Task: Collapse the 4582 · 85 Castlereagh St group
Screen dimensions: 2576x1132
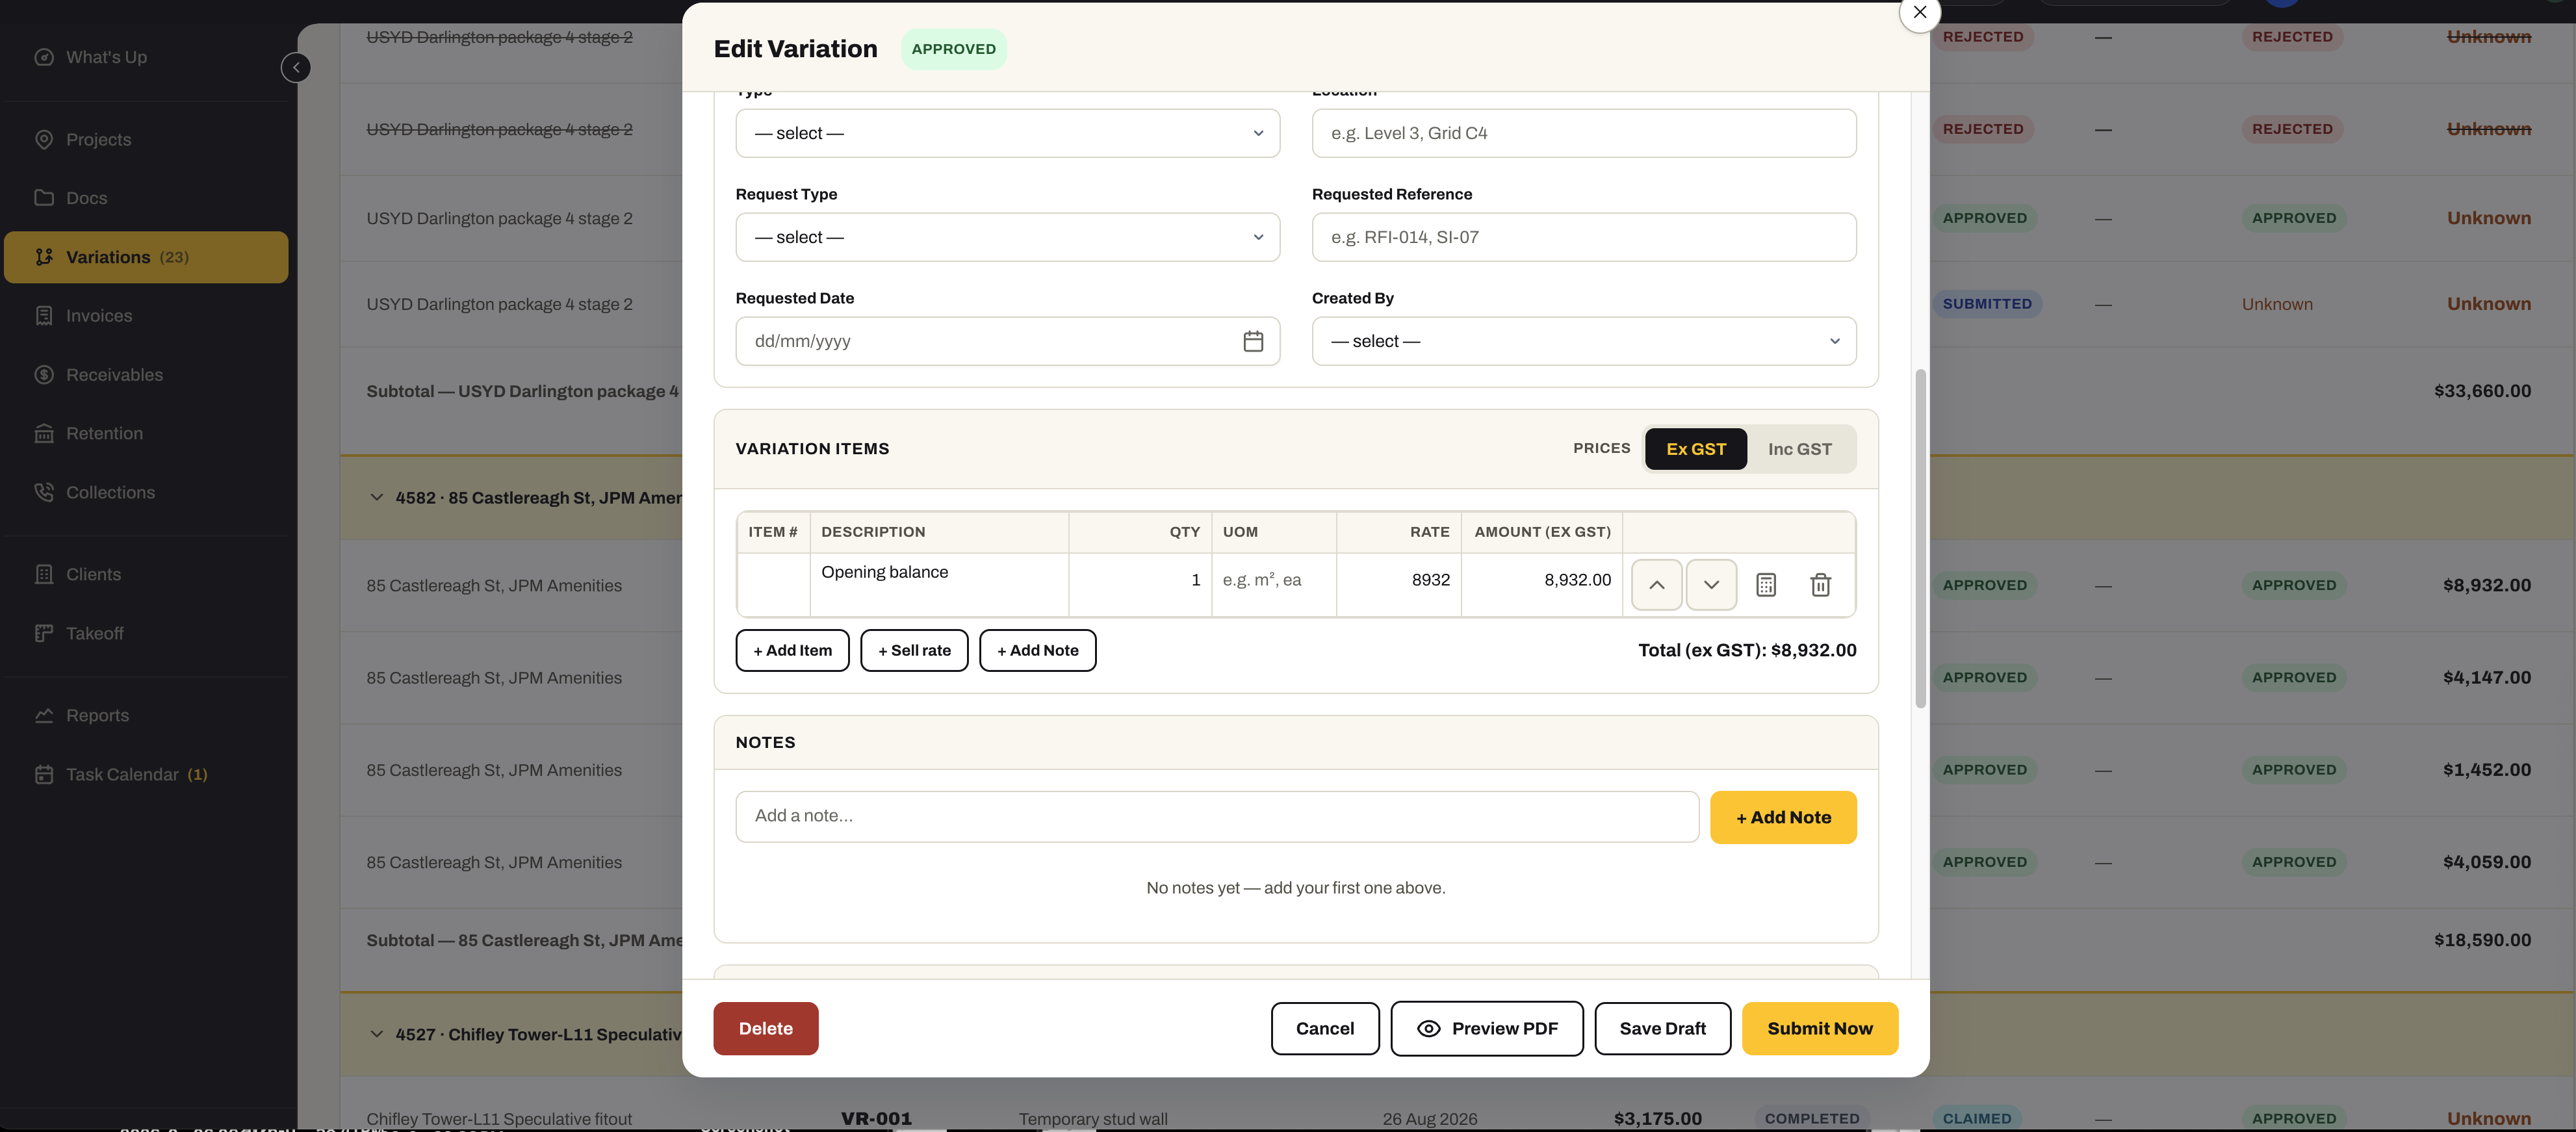Action: tap(376, 497)
